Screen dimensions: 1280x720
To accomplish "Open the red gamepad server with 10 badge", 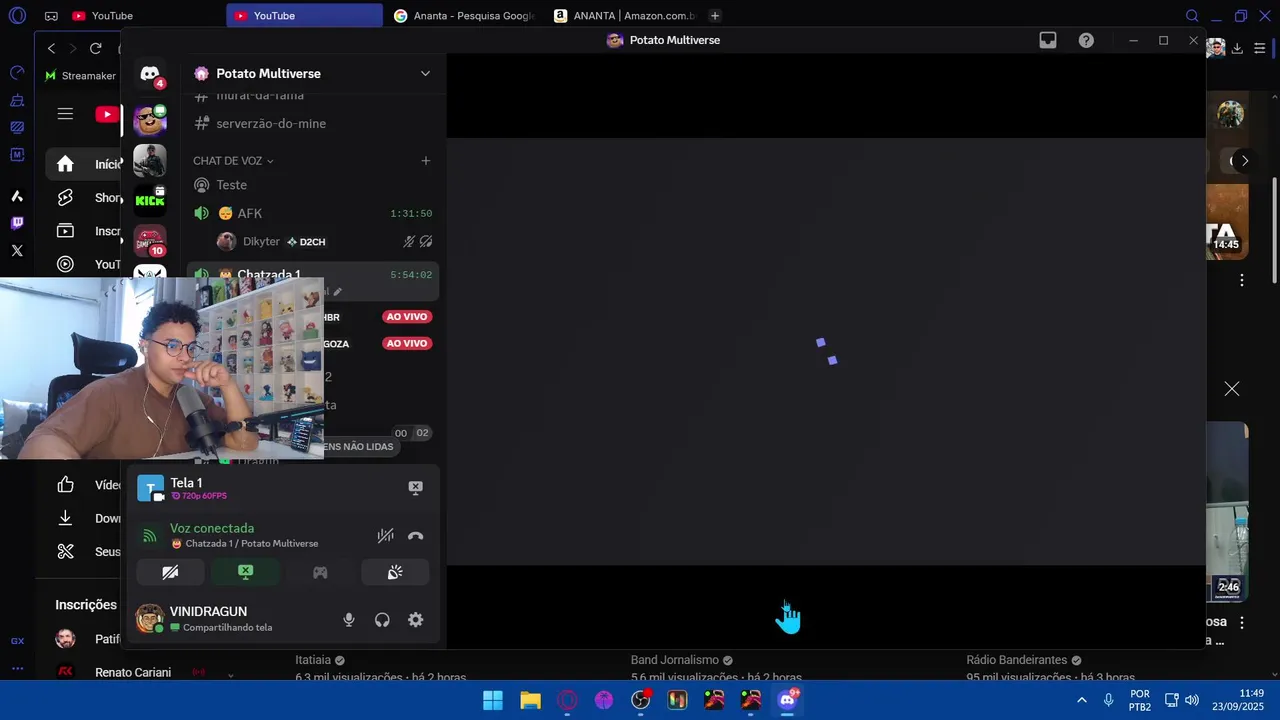I will click(150, 240).
